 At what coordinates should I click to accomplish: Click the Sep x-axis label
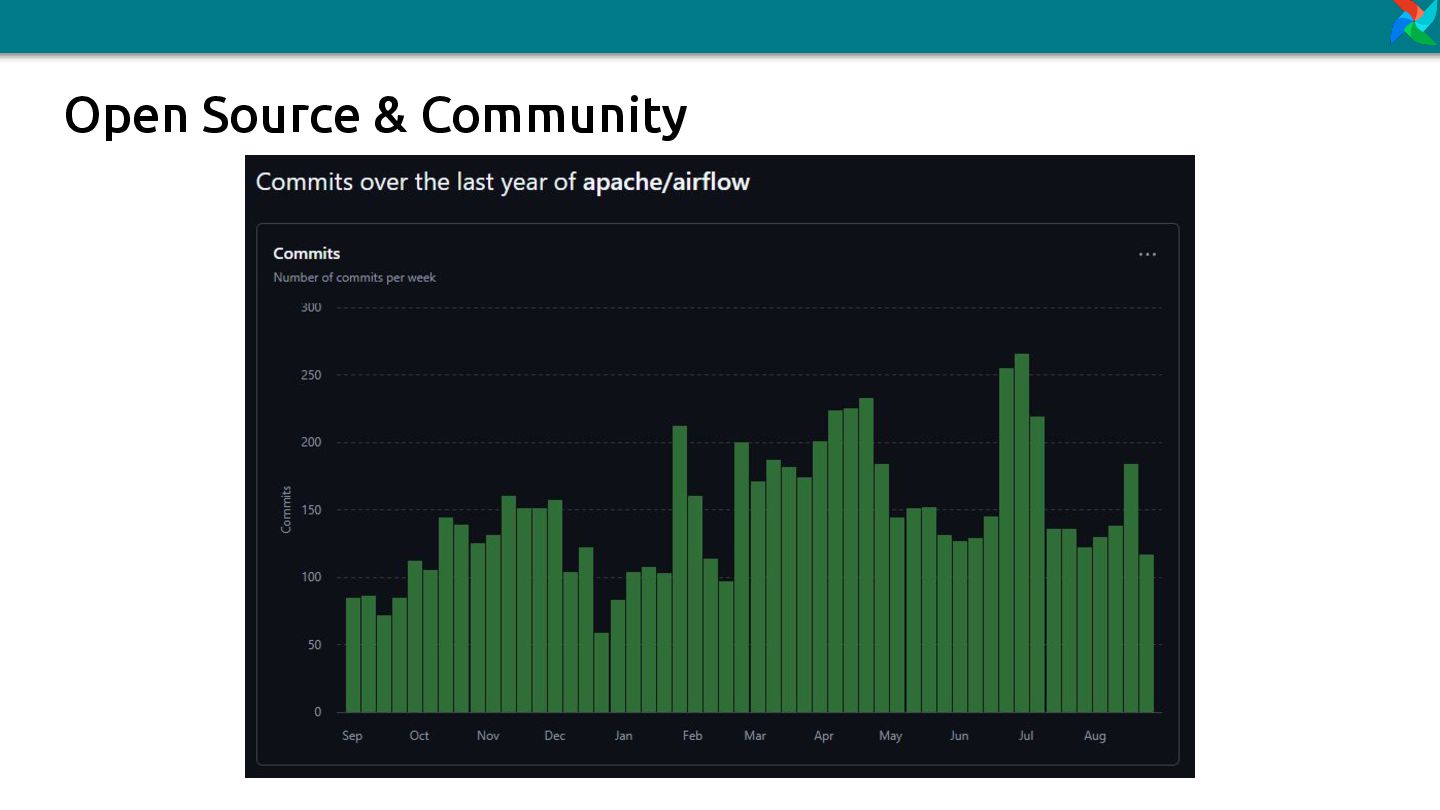pos(352,736)
